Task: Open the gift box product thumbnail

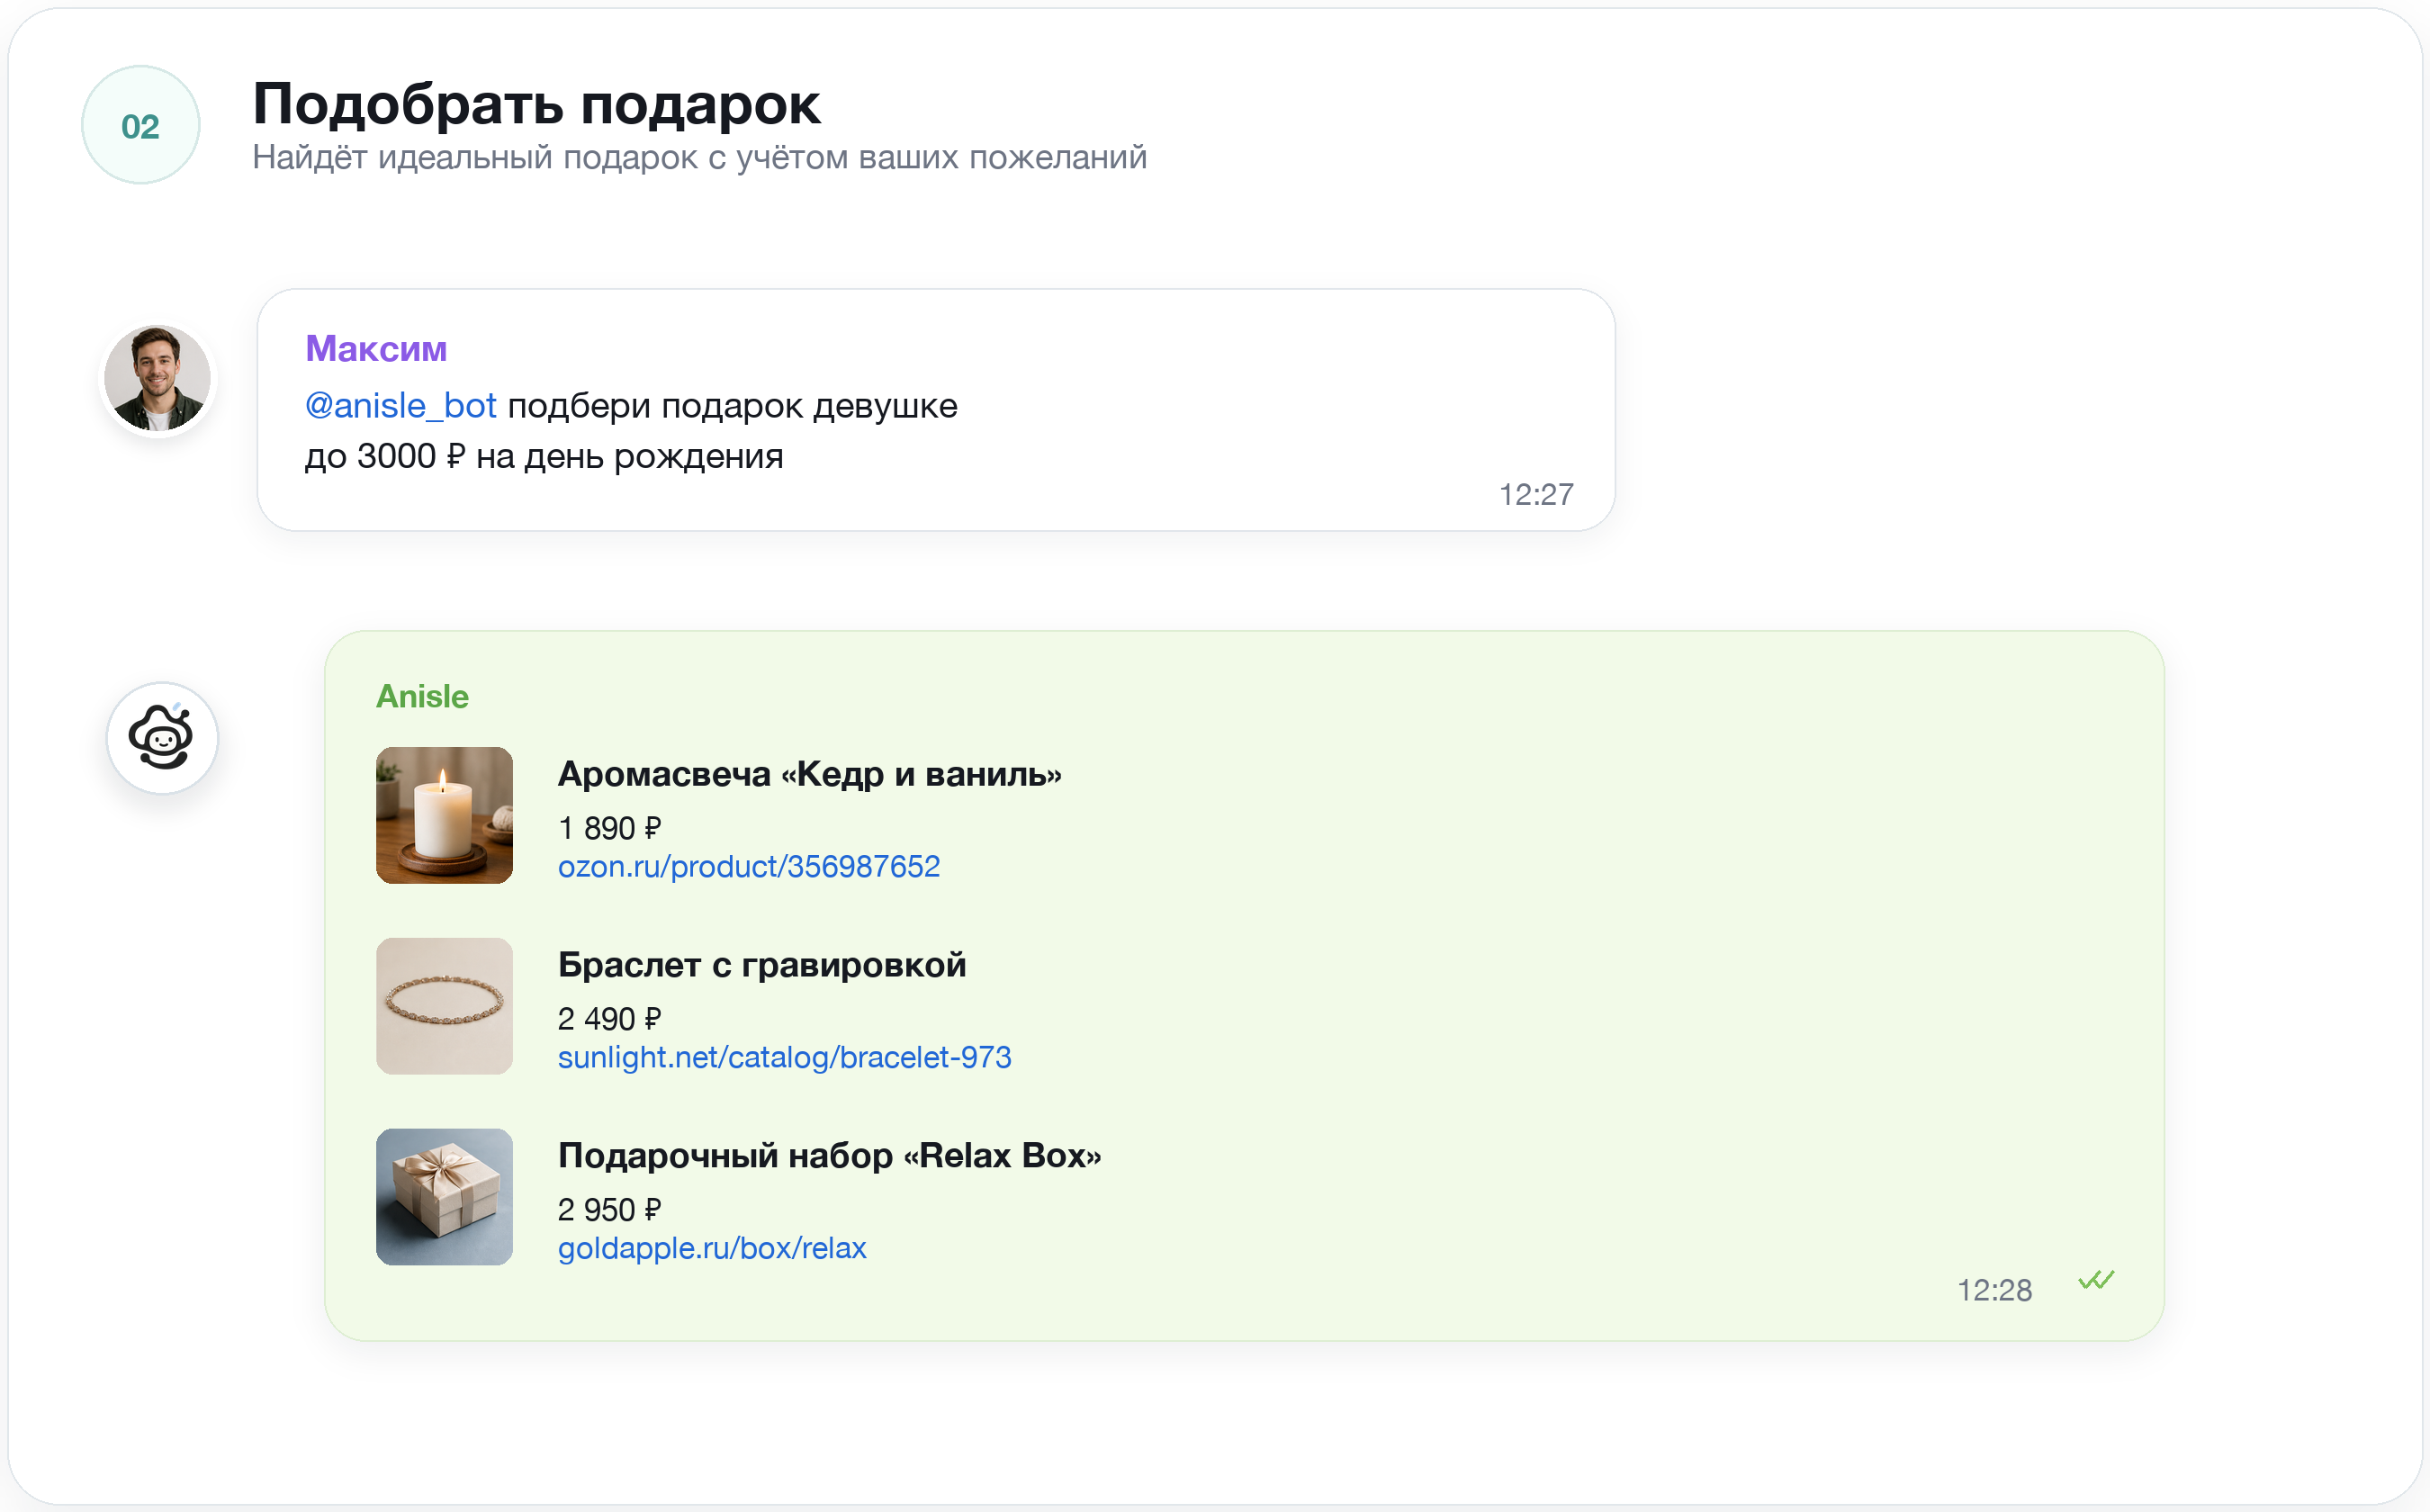Action: tap(444, 1197)
